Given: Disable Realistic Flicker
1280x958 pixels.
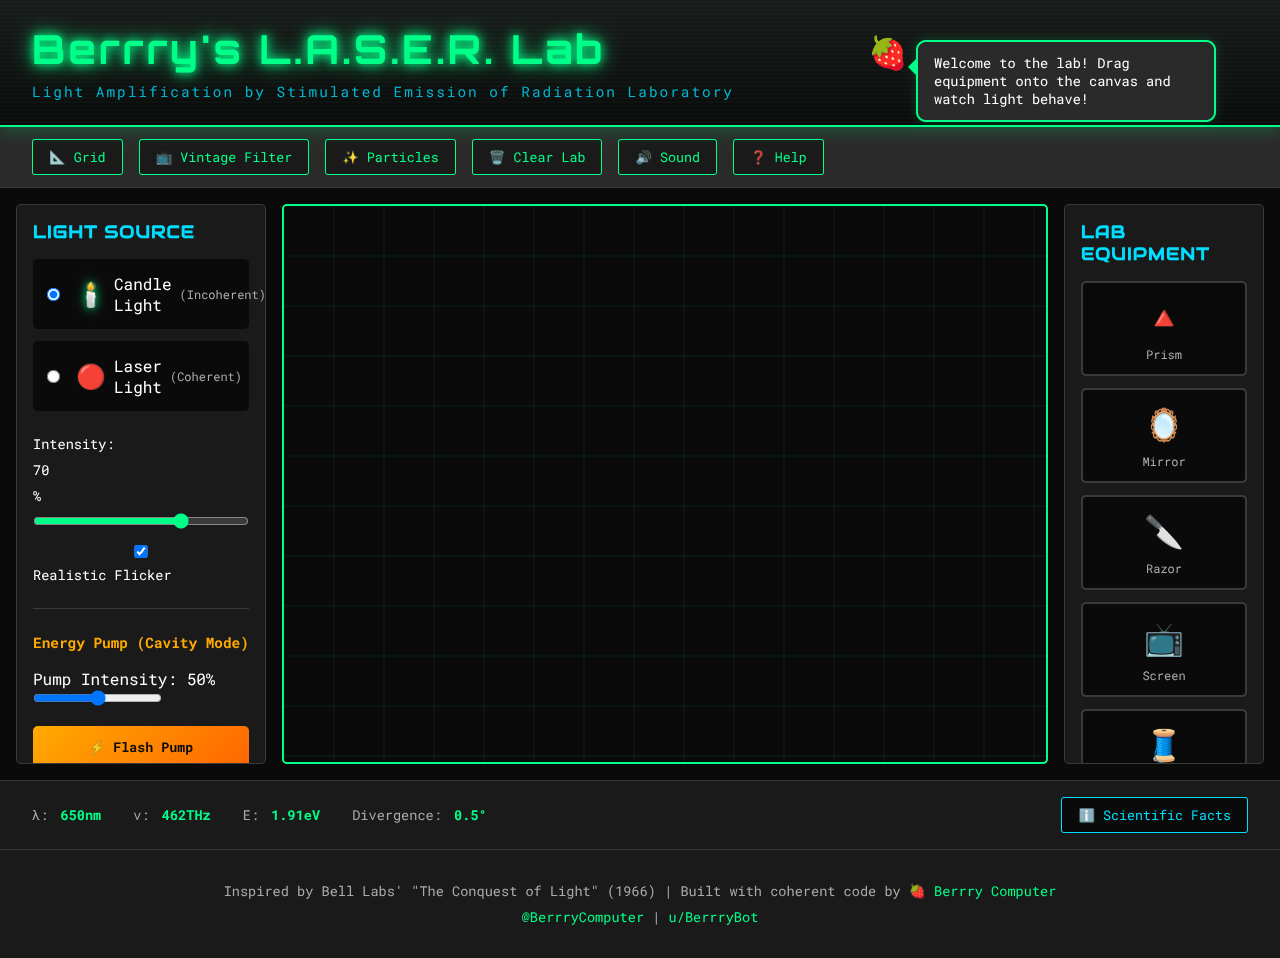Looking at the screenshot, I should point(140,551).
